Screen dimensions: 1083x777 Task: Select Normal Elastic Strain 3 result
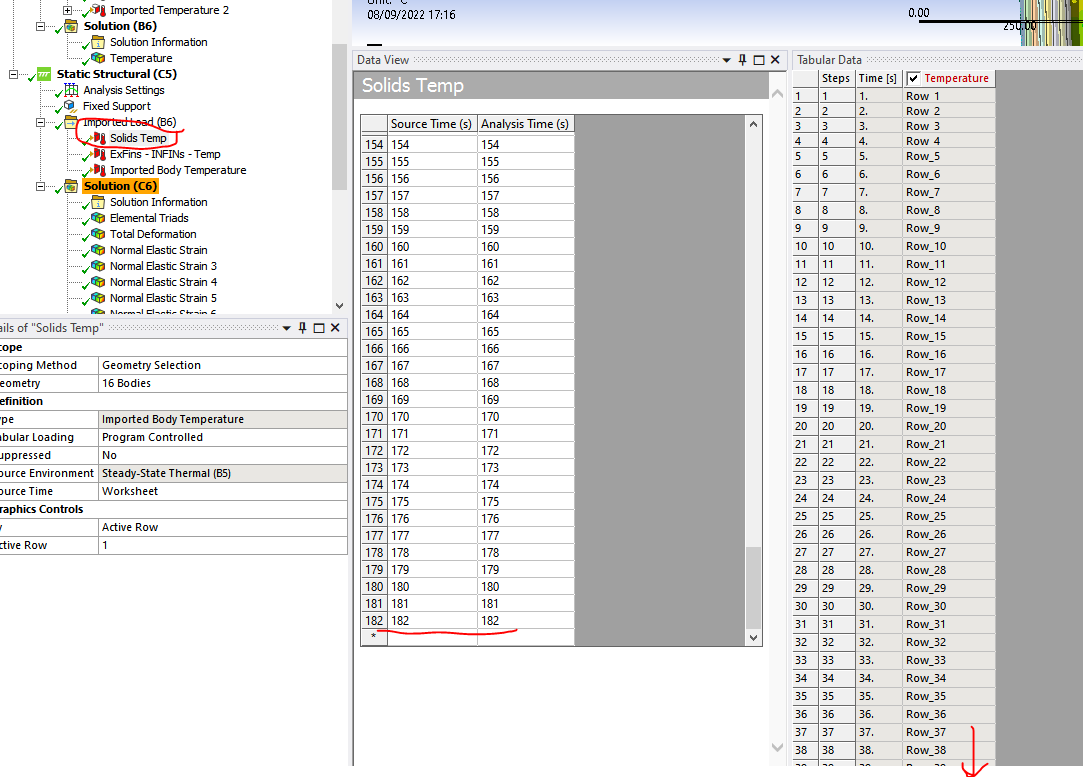tap(163, 266)
